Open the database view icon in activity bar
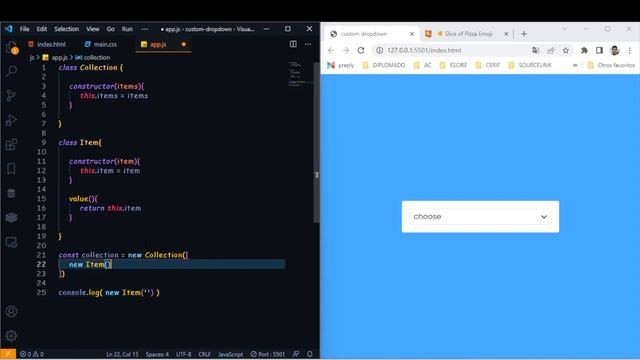This screenshot has height=360, width=640. pos(11,193)
